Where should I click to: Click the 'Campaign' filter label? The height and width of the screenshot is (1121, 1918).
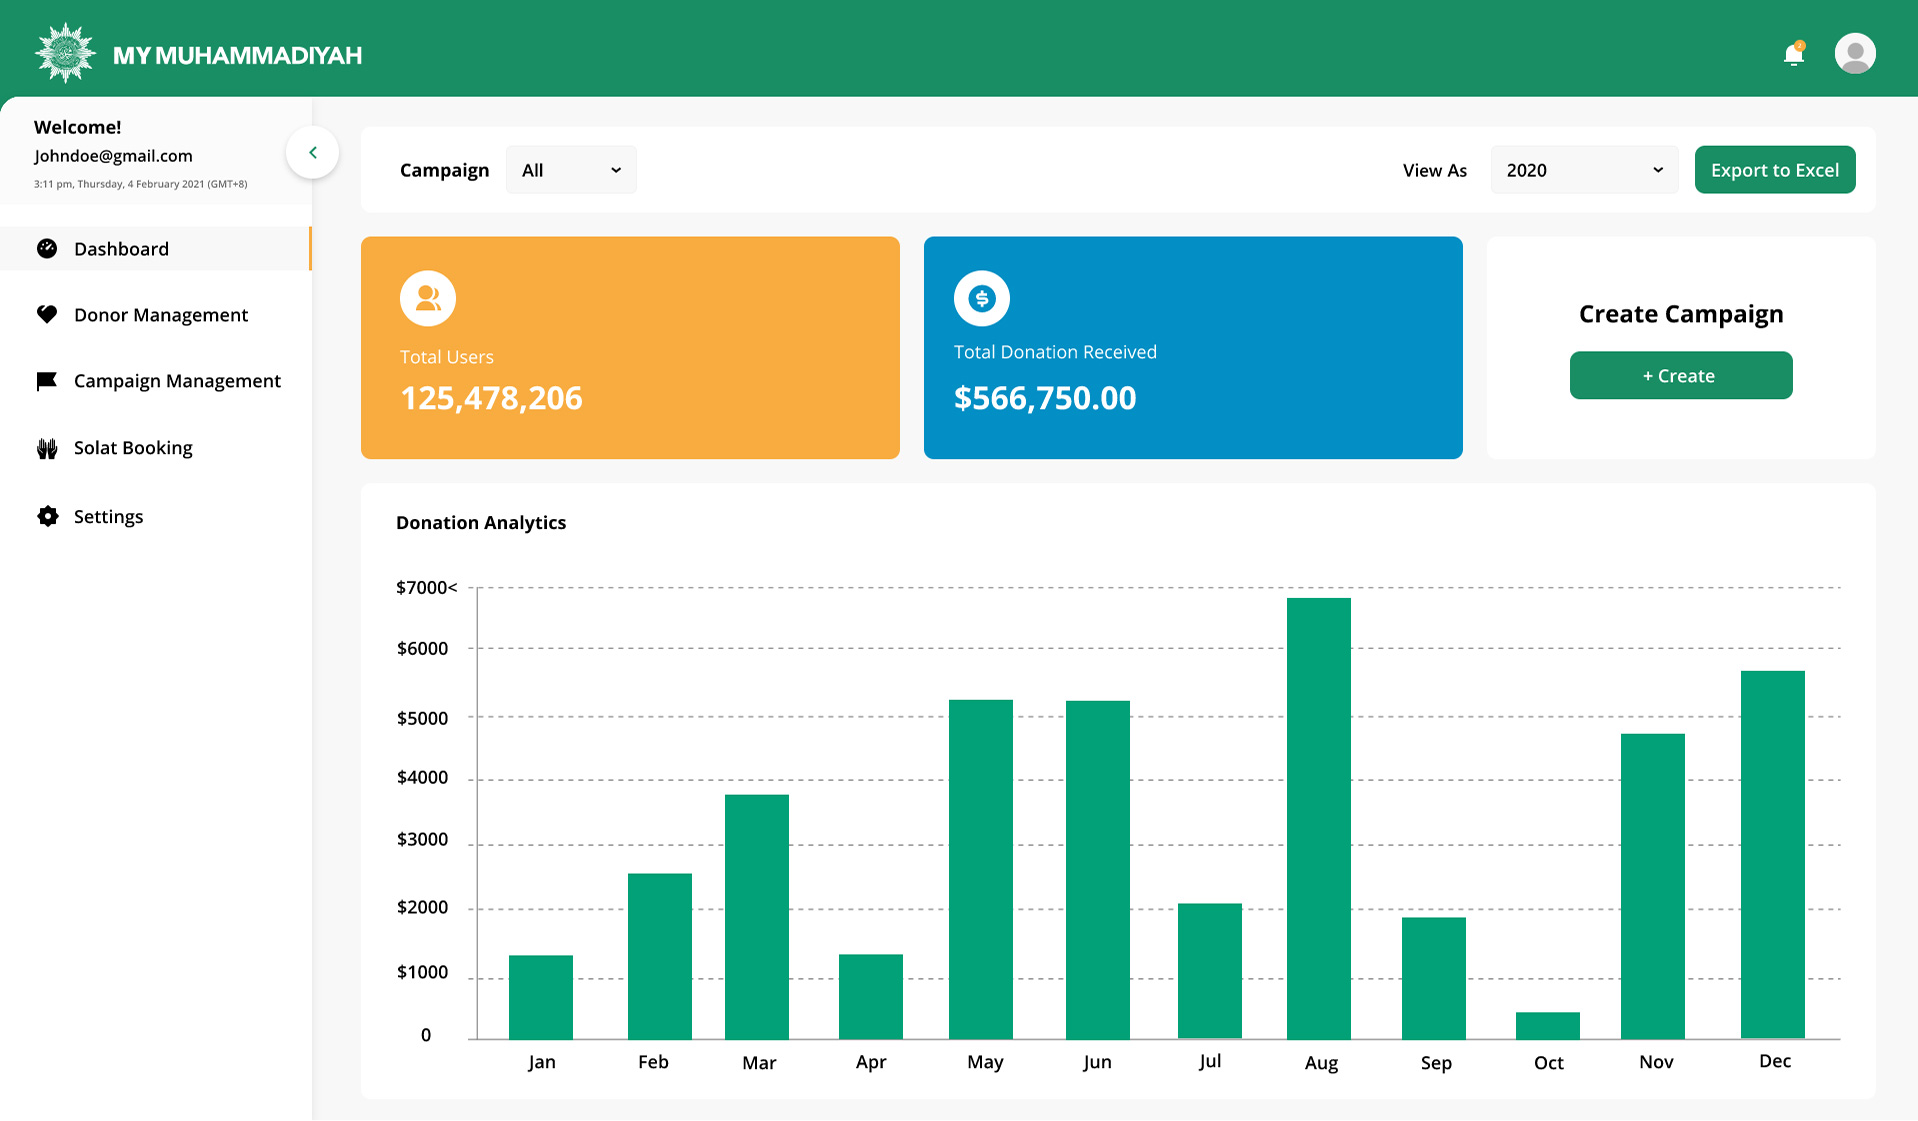tap(444, 170)
